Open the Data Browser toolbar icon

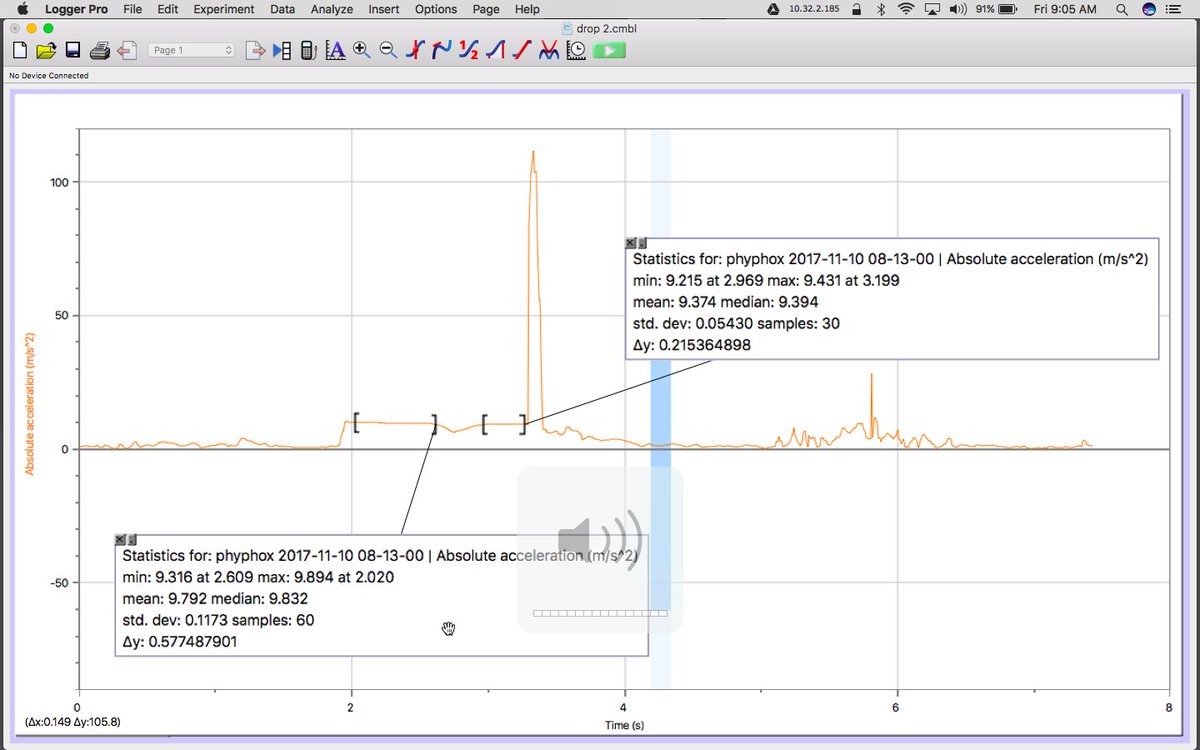(282, 50)
